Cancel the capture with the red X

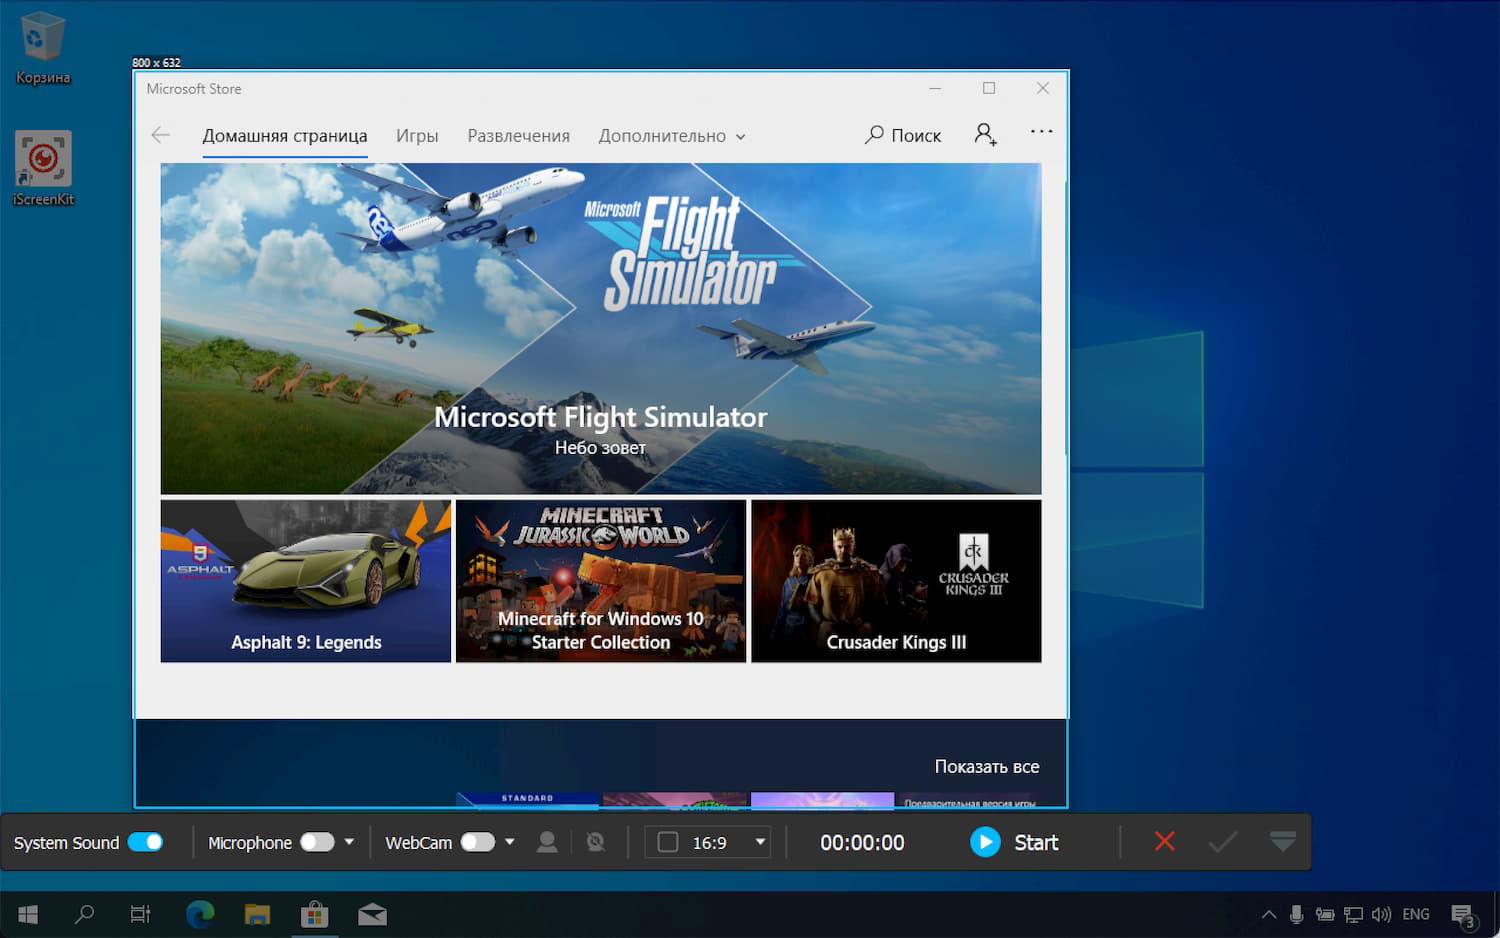click(x=1165, y=841)
